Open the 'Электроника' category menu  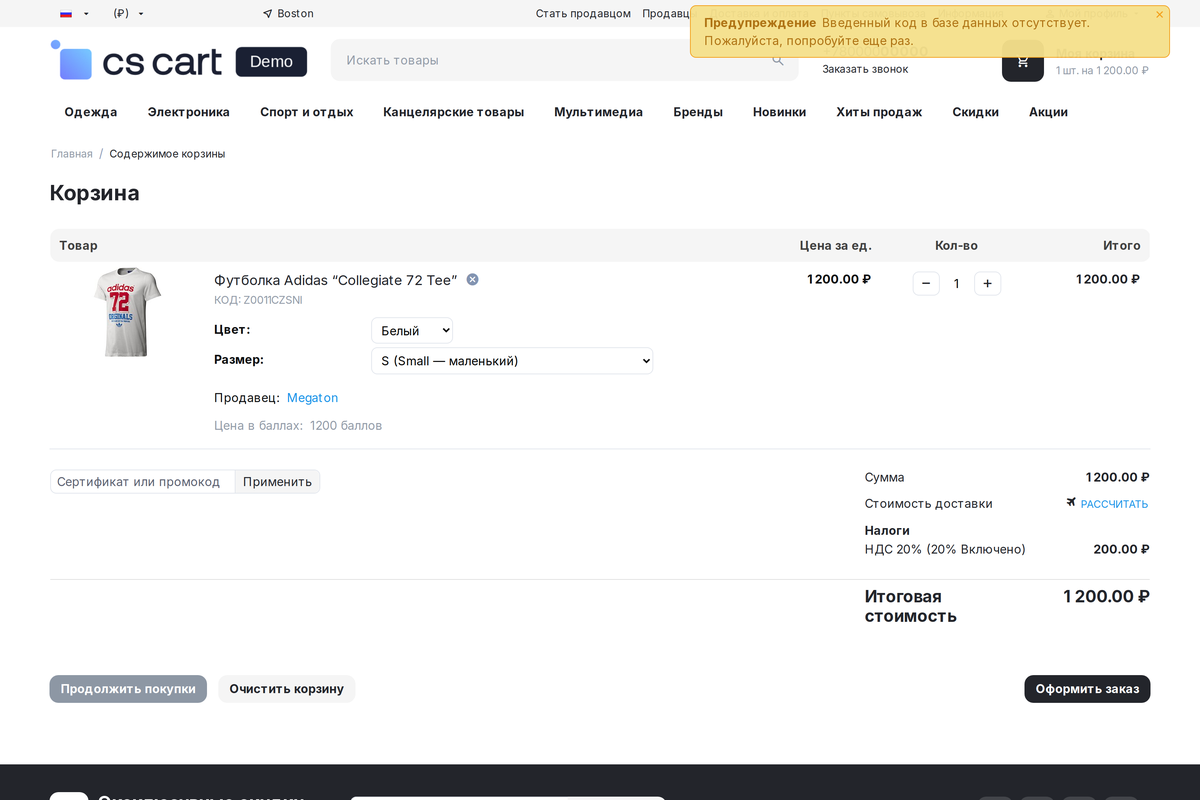[189, 112]
